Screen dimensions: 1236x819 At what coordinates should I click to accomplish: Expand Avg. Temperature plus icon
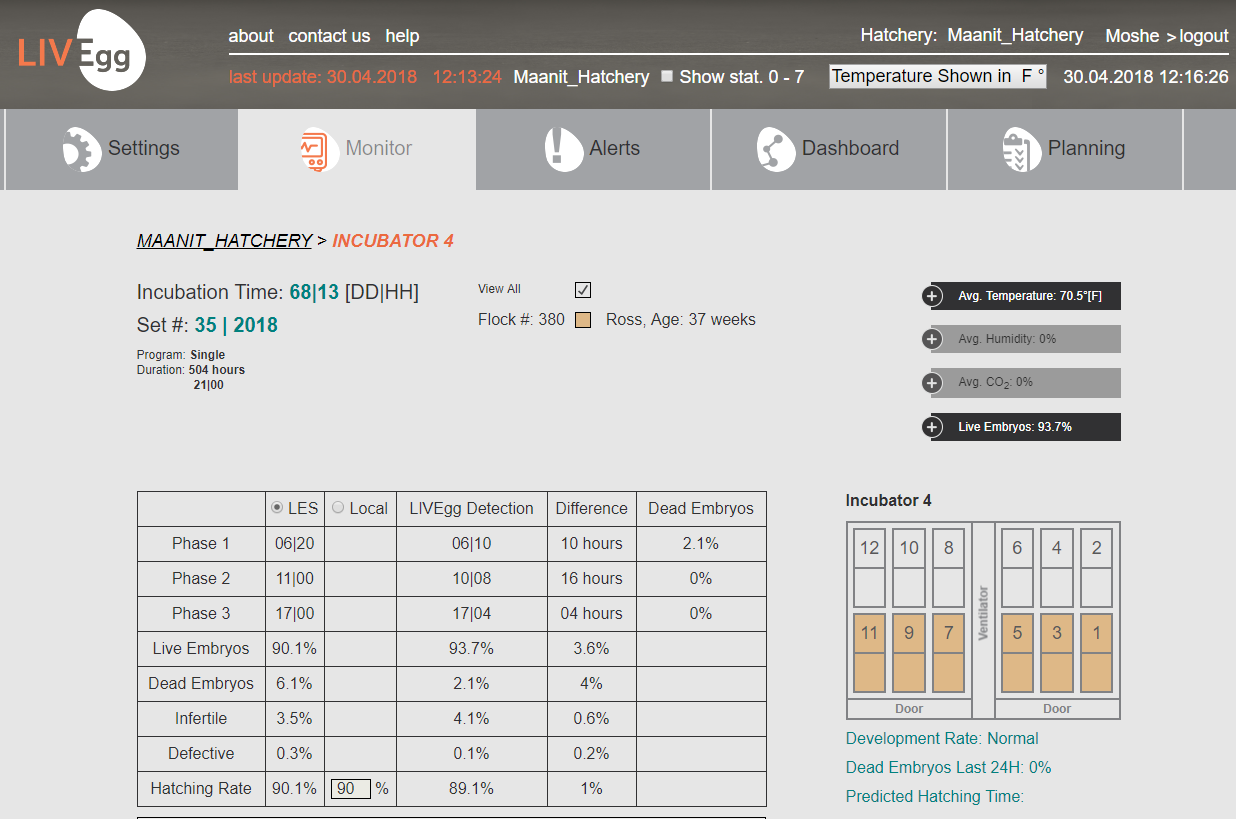tap(932, 296)
